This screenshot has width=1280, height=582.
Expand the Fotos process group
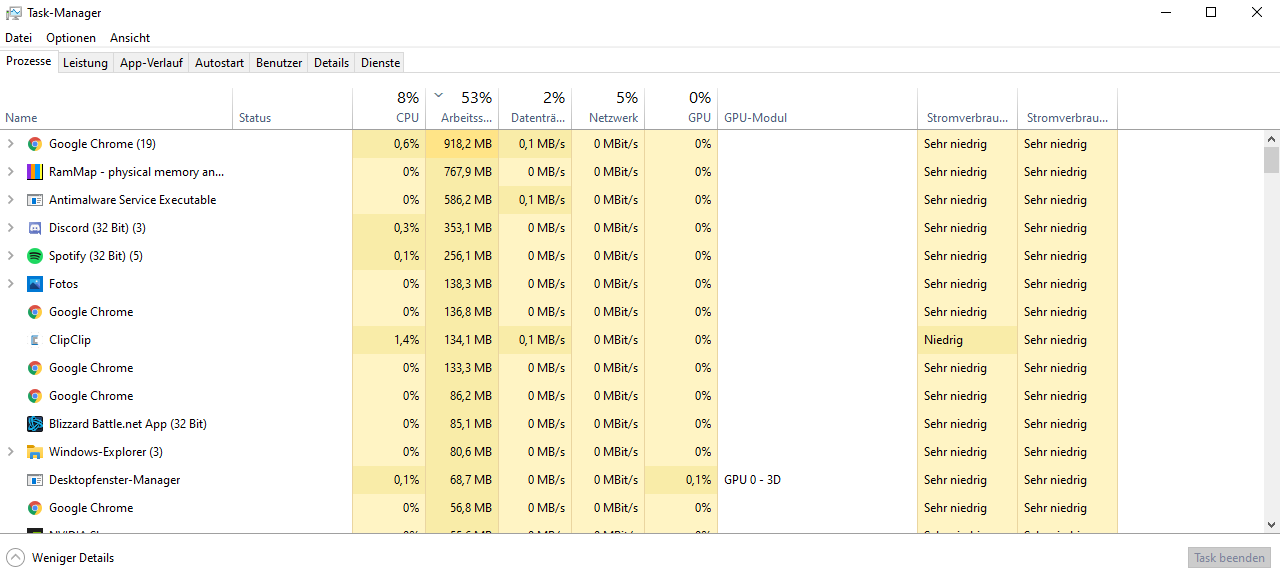pyautogui.click(x=11, y=284)
